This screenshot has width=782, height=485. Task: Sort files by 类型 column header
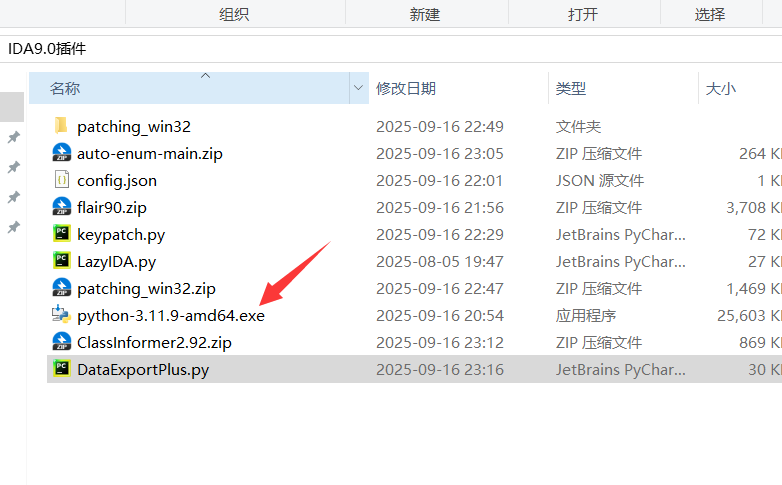tap(570, 88)
